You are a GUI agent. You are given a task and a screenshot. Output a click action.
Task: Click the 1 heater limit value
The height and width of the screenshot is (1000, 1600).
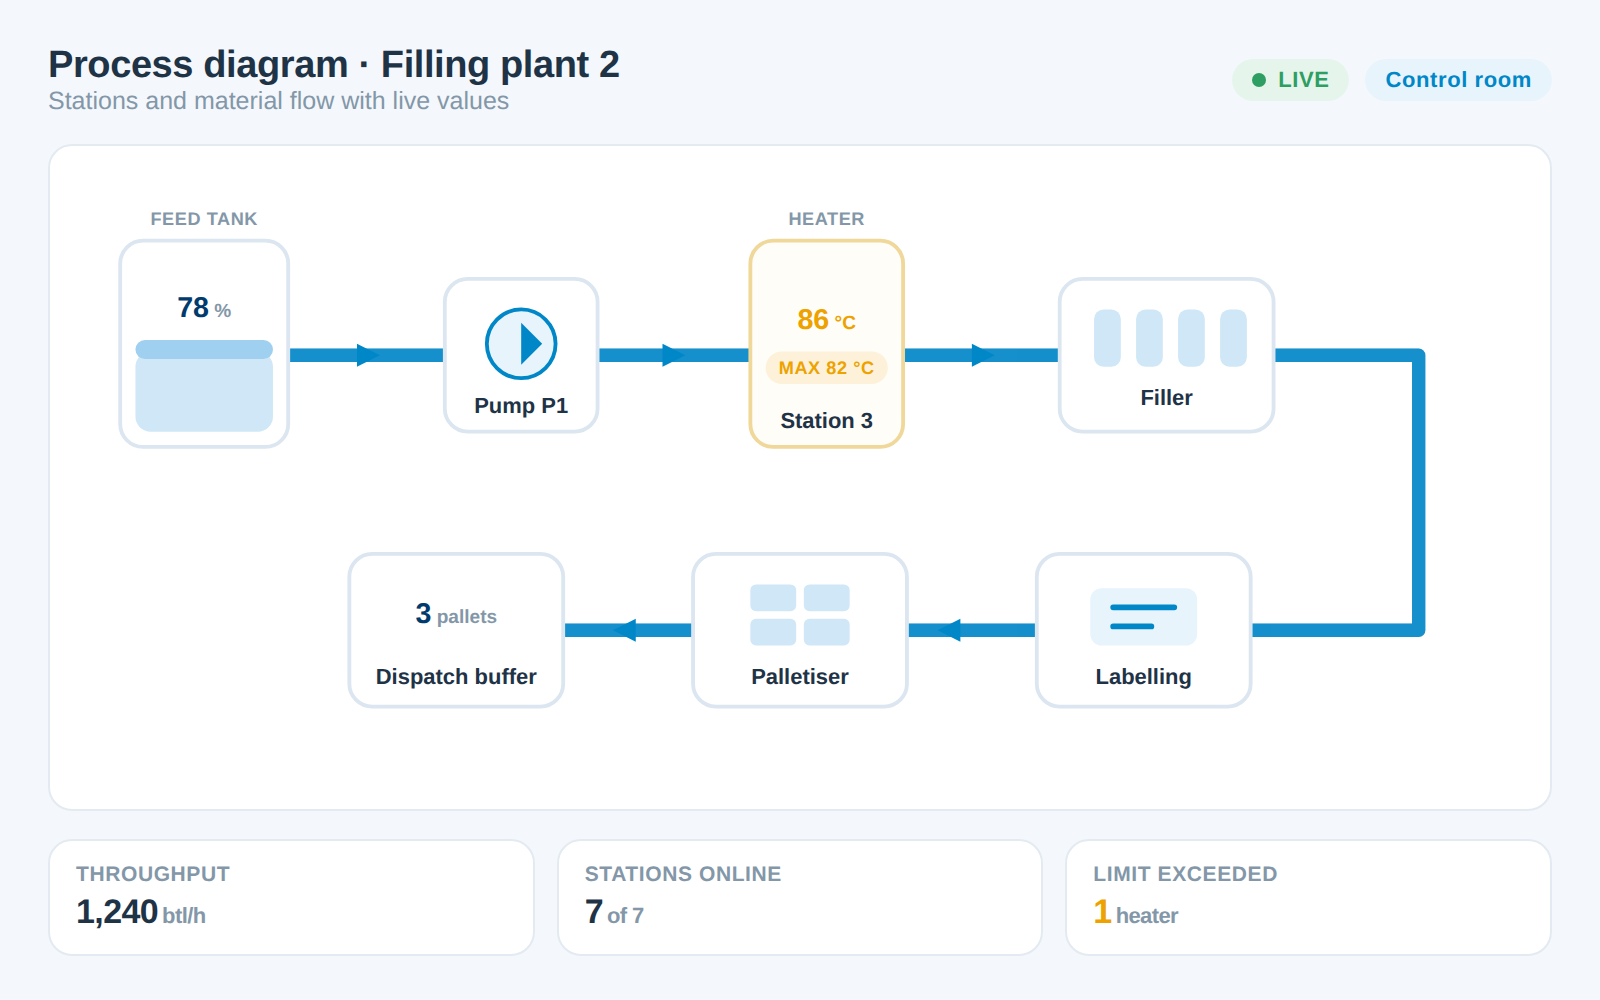coord(1136,913)
